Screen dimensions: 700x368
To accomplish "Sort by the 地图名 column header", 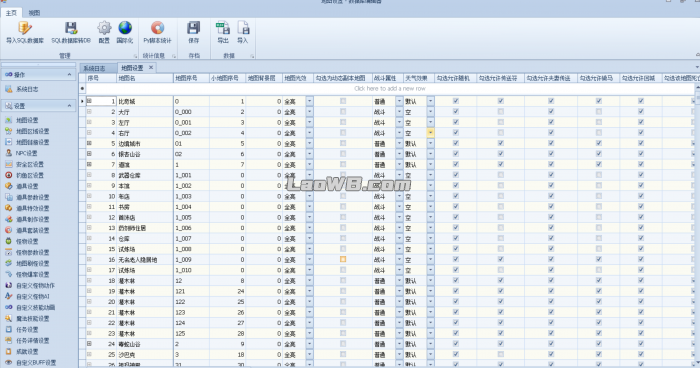I will 145,78.
